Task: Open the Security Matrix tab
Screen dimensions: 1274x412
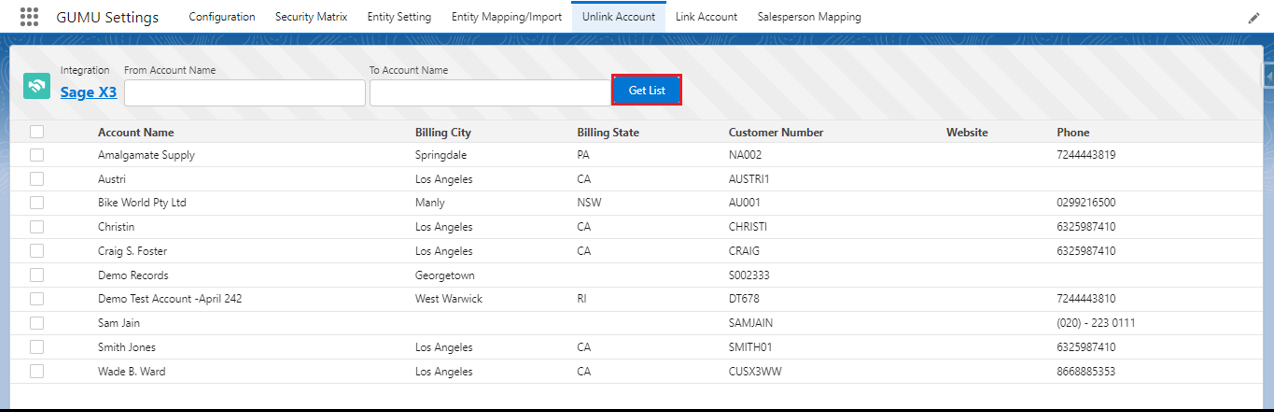Action: point(309,17)
